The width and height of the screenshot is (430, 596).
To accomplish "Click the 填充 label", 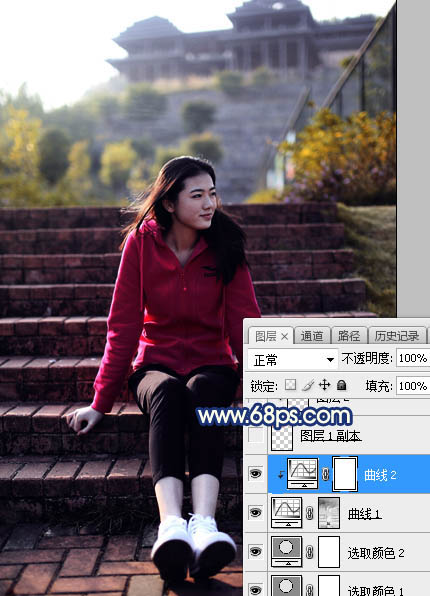I will pos(379,386).
